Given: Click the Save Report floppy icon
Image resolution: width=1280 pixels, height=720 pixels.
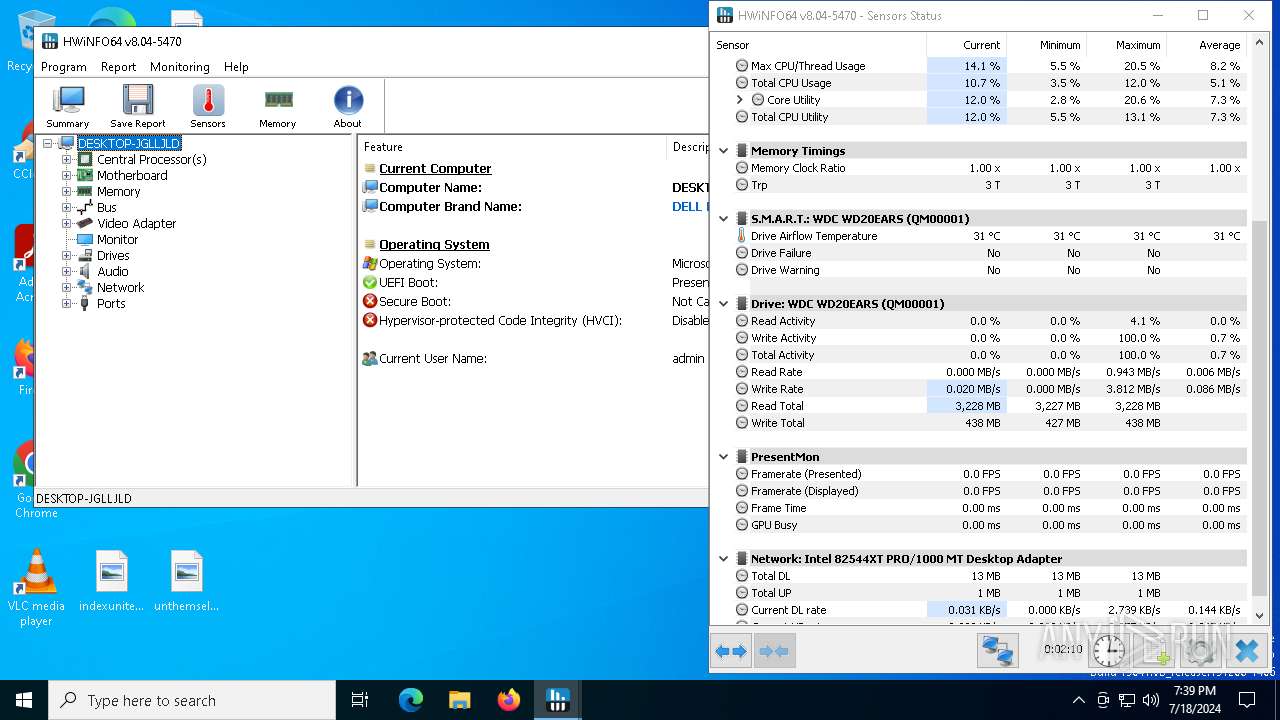Looking at the screenshot, I should coord(138,106).
